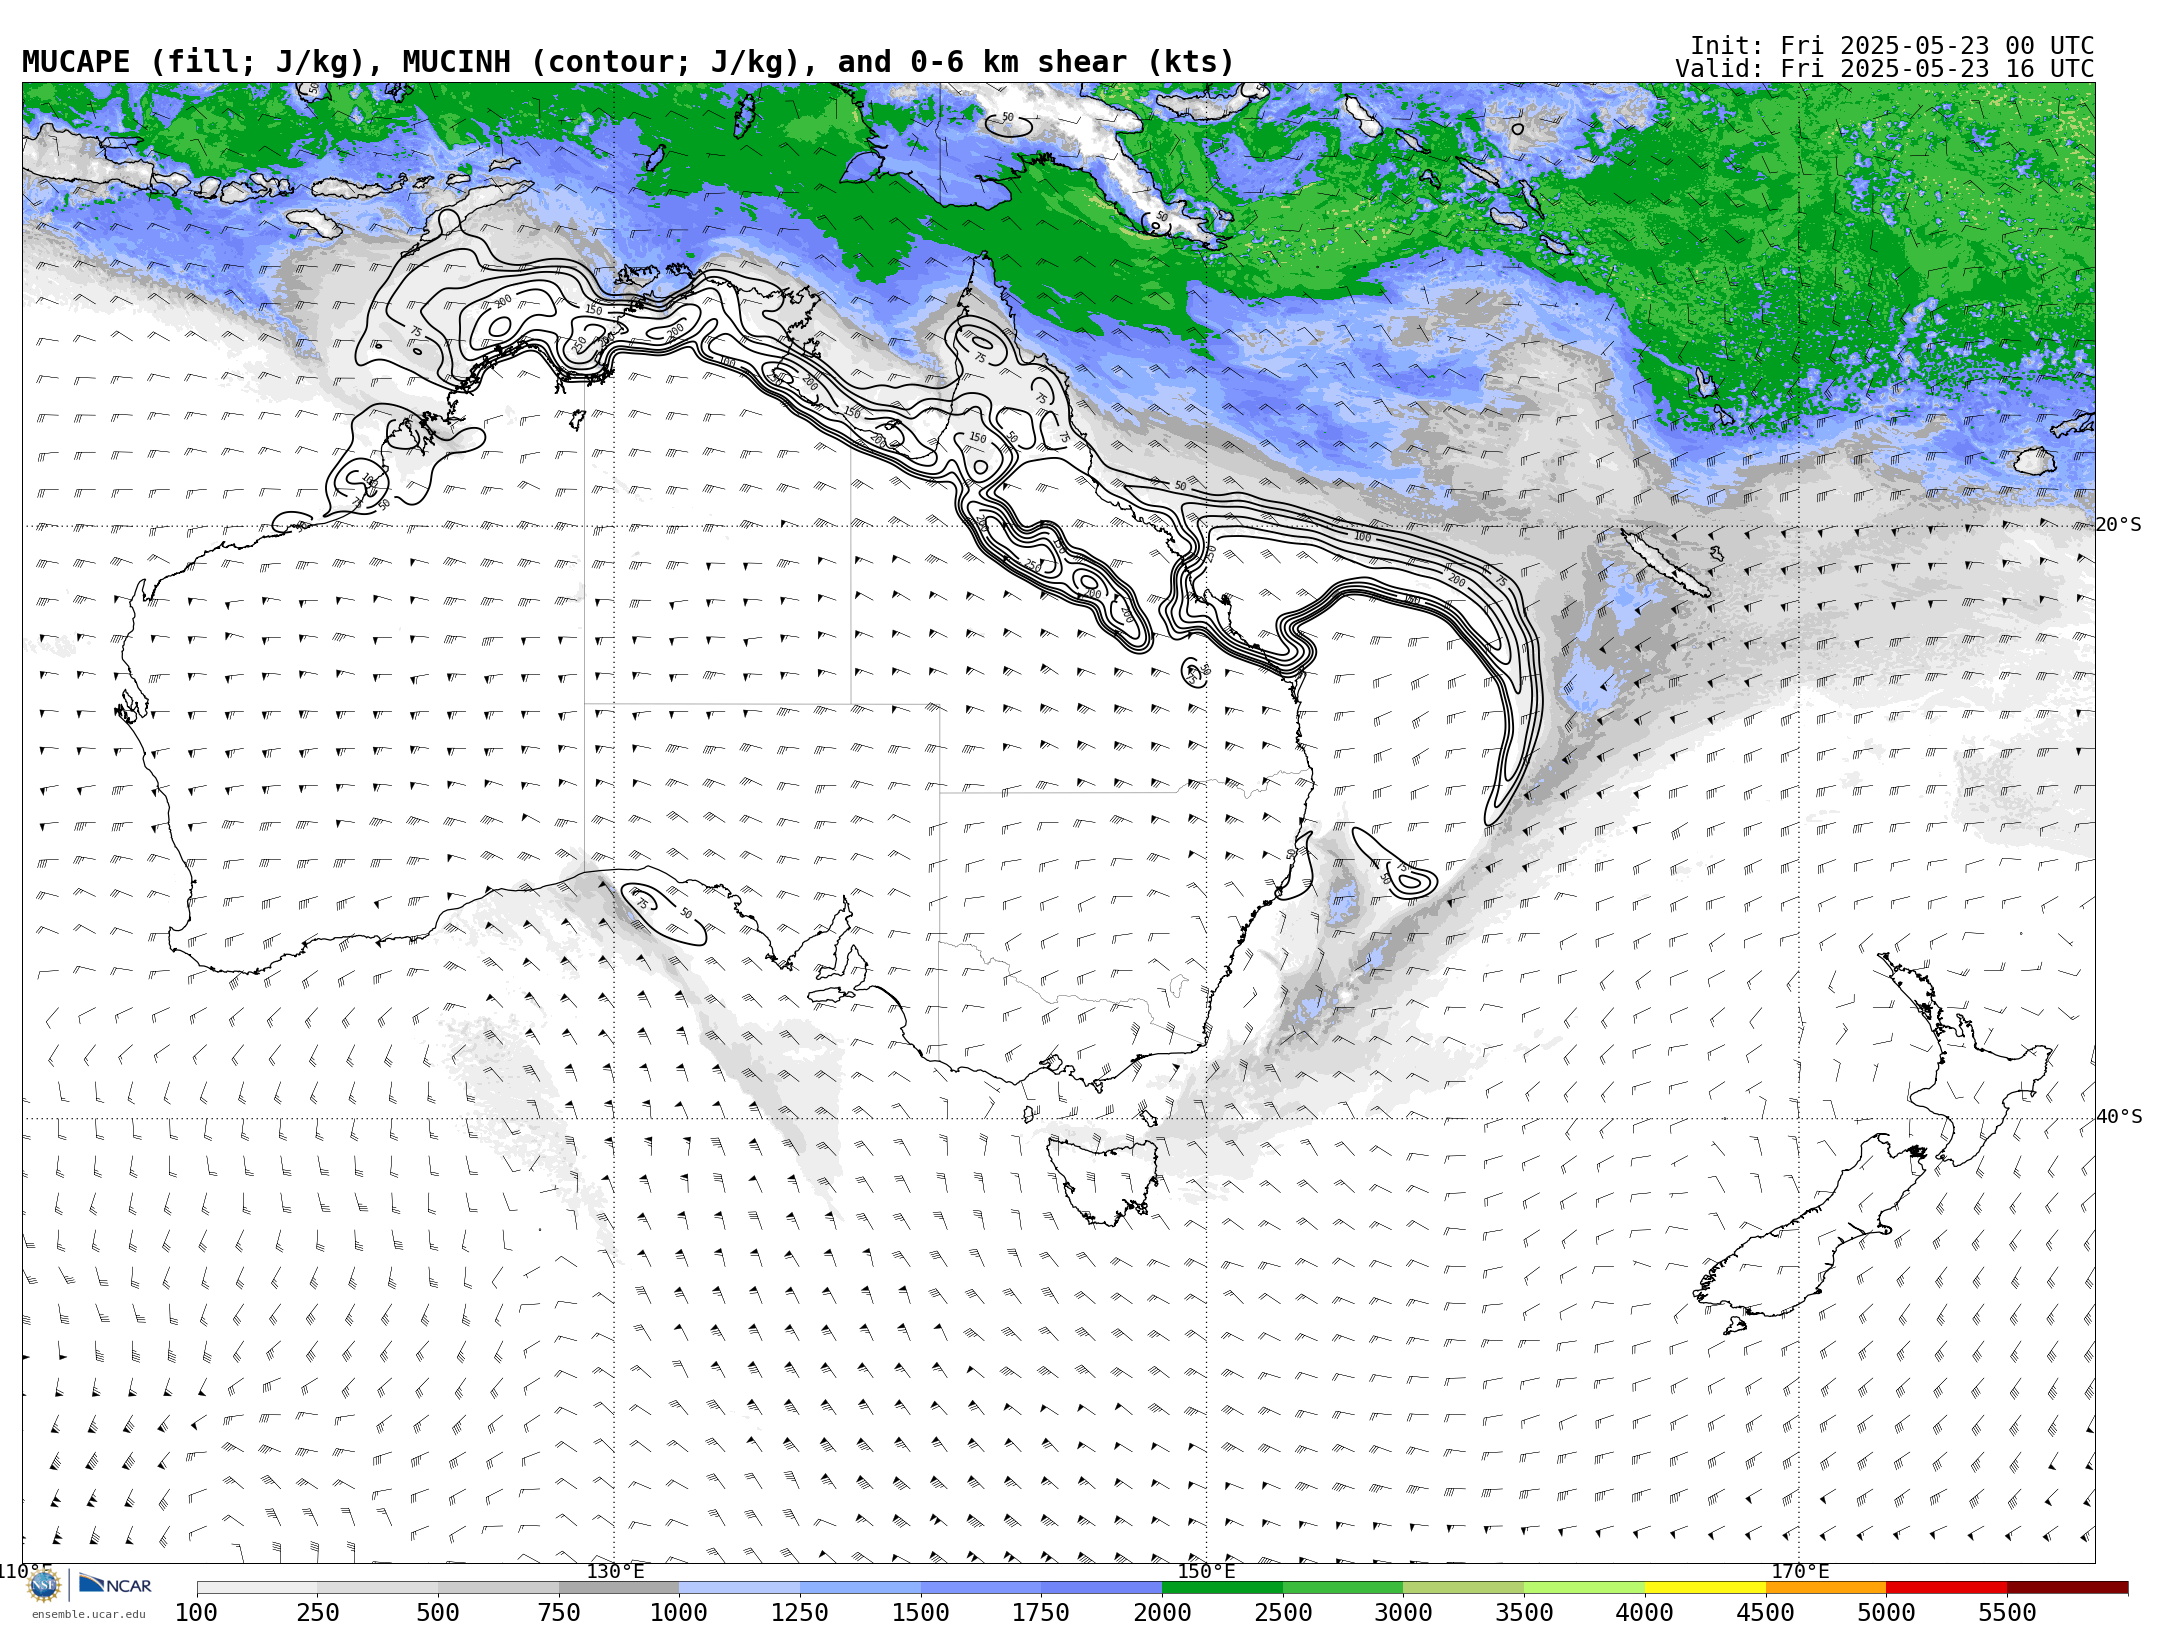Pick the 250–500 gray colorbar segment
The image size is (2160, 1626).
click(378, 1587)
